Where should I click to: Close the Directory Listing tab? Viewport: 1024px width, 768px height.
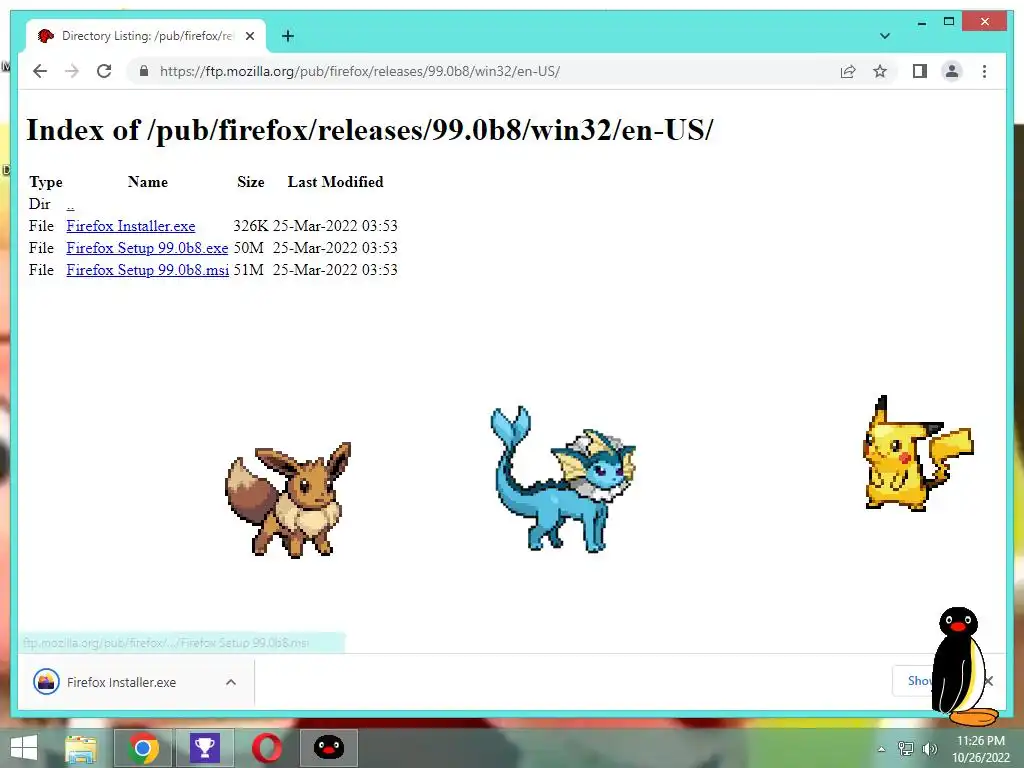click(250, 36)
